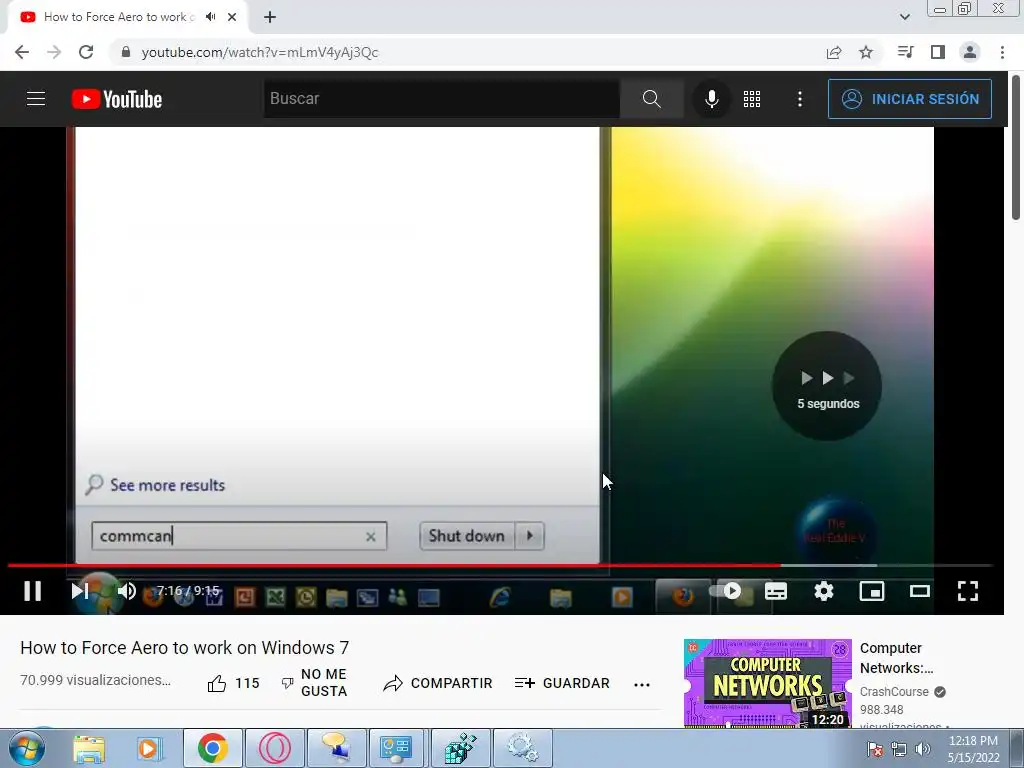Click the 70.999 visualizaciones text
The image size is (1024, 768).
click(x=95, y=680)
